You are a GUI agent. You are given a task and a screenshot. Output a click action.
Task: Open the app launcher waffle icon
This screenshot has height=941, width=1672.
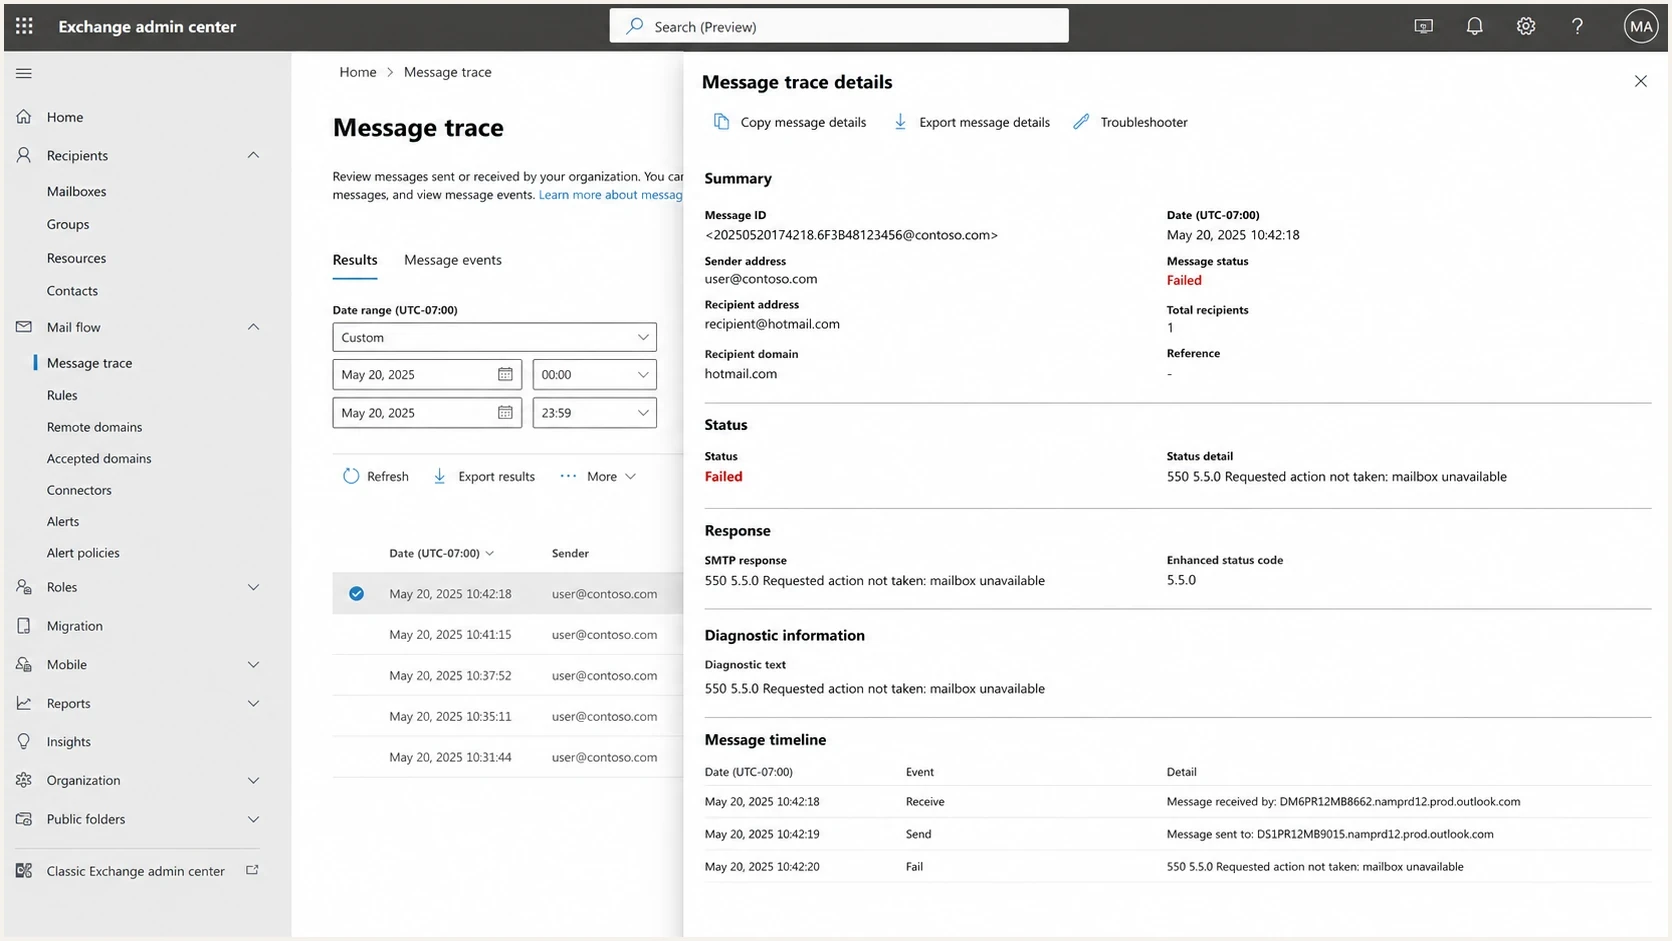click(x=24, y=26)
